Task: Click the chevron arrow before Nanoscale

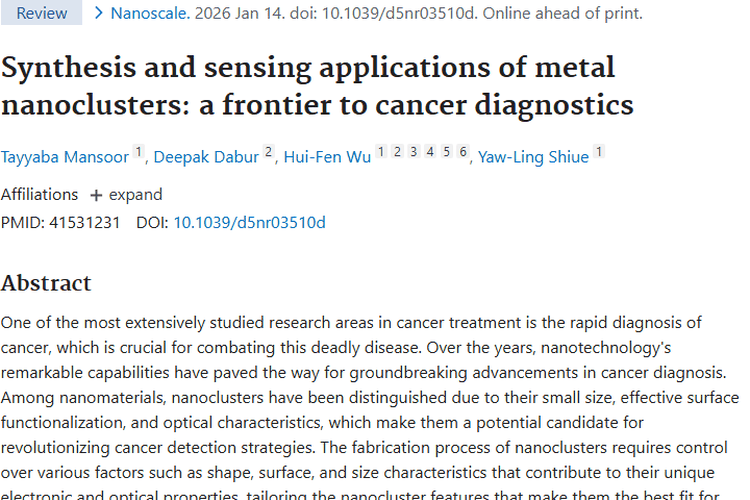Action: click(98, 13)
